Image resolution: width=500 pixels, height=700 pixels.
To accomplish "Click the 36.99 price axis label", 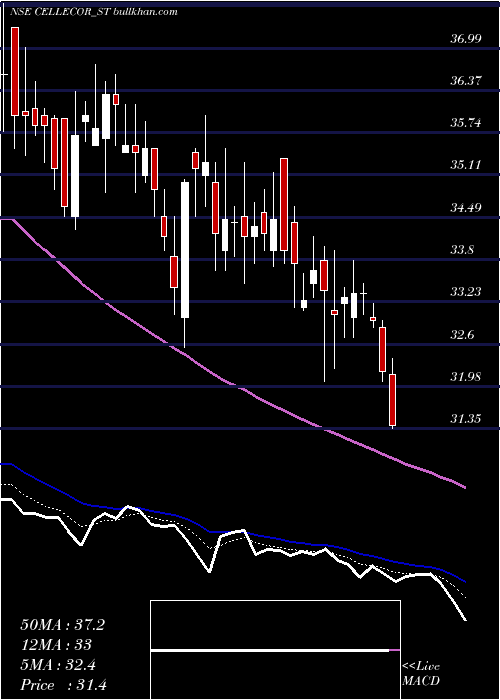I will 466,39.
